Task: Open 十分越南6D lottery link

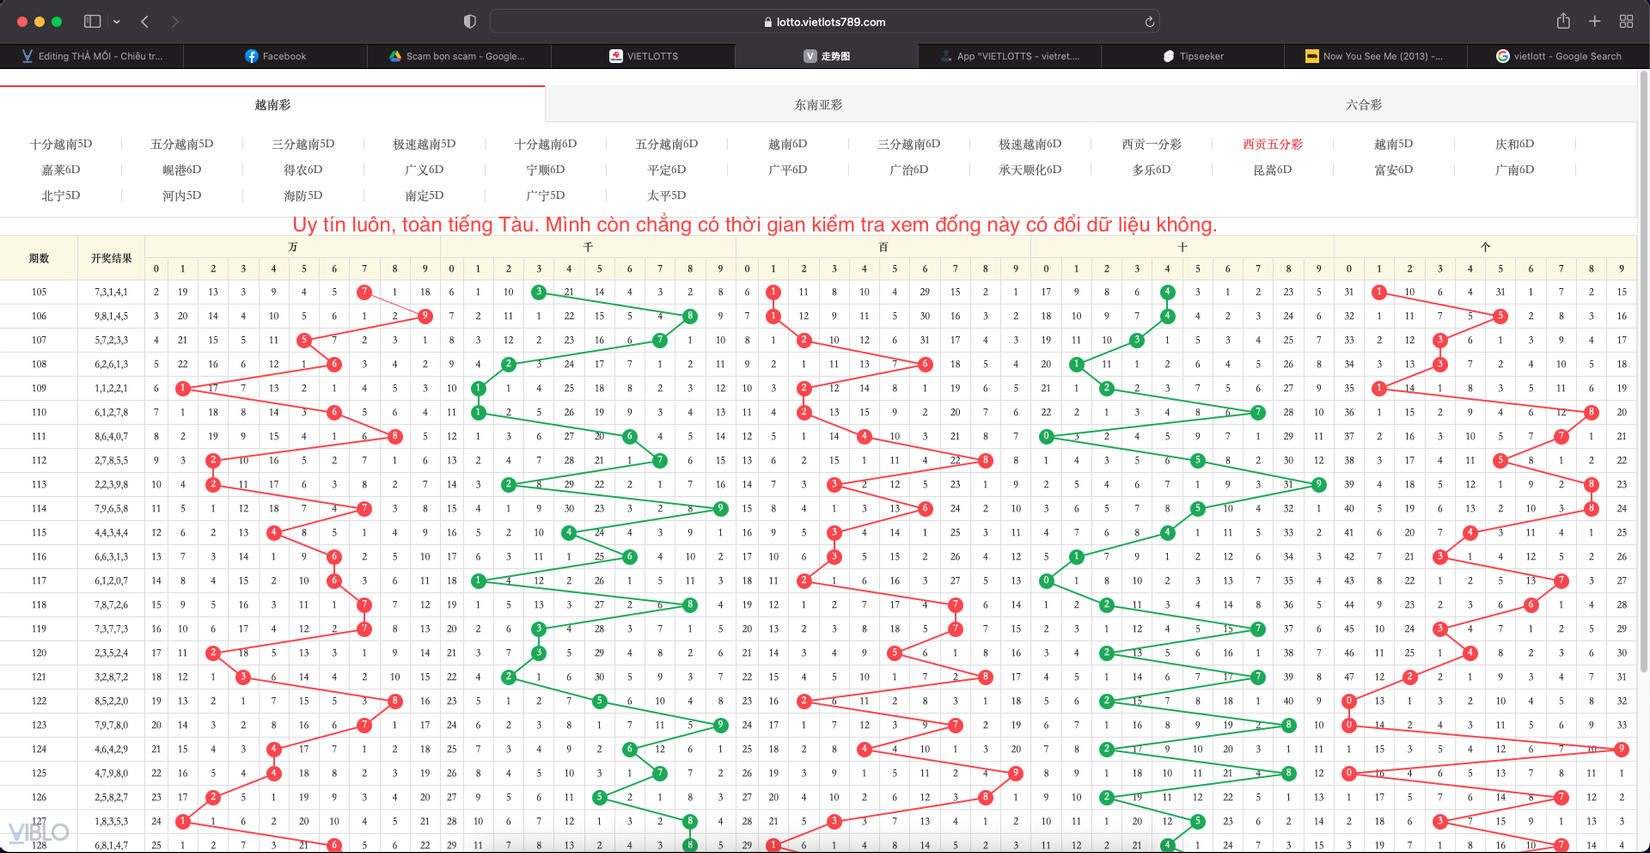Action: (545, 144)
